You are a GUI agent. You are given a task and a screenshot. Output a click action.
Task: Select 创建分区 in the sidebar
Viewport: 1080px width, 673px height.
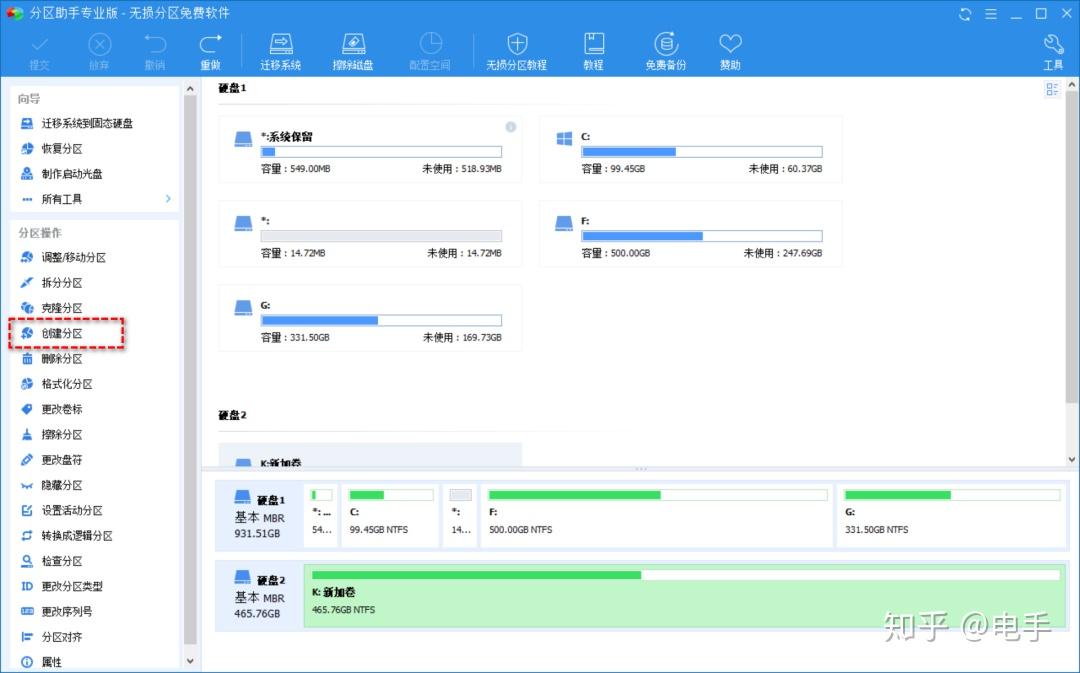62,333
